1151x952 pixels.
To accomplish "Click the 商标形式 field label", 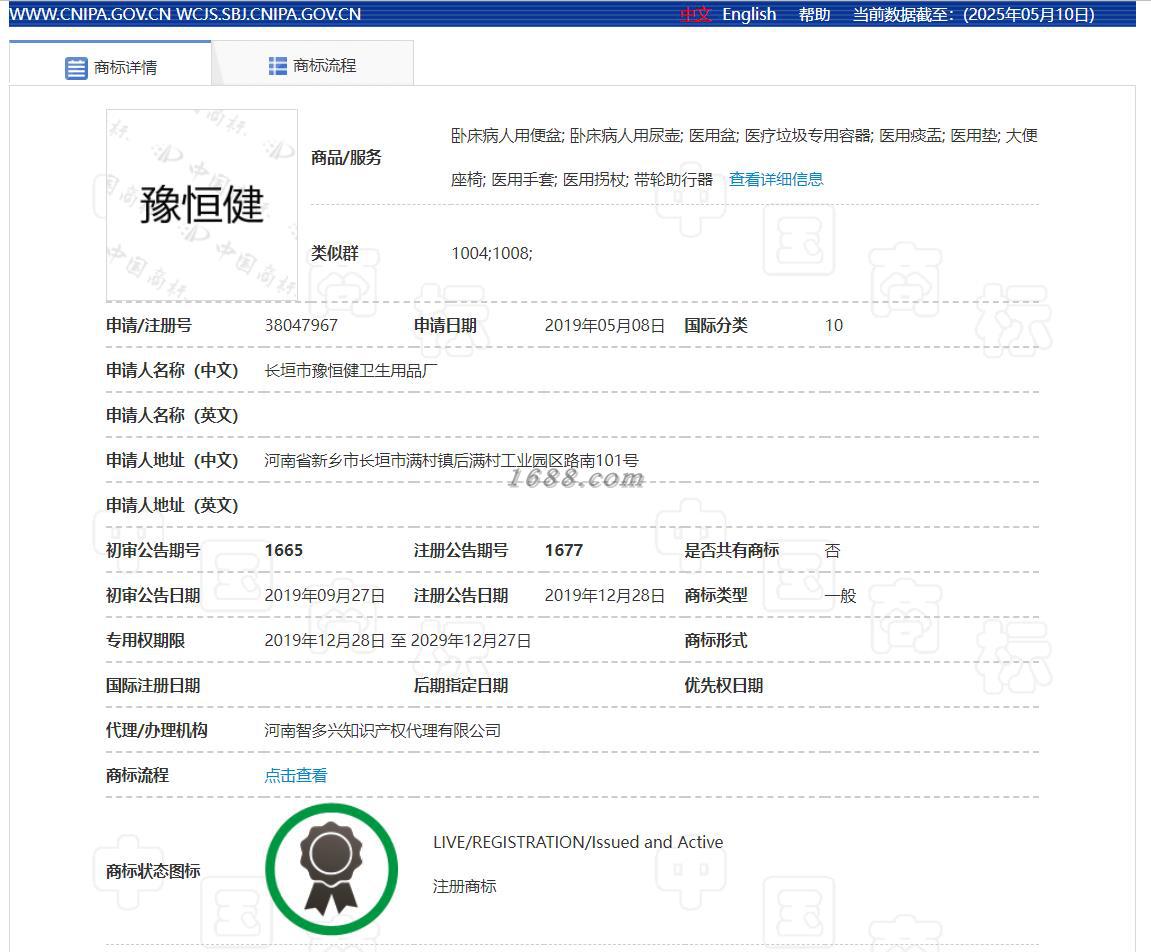I will point(716,640).
